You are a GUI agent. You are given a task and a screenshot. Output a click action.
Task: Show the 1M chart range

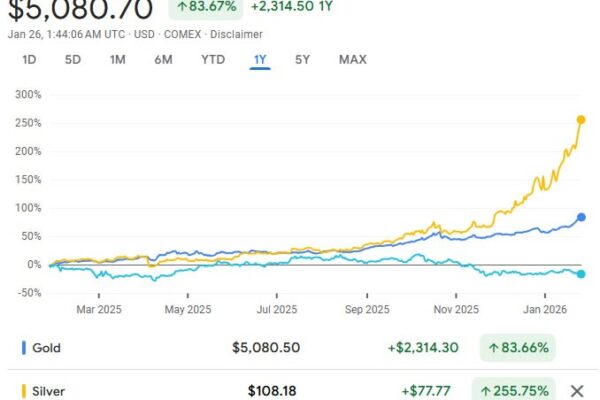117,60
